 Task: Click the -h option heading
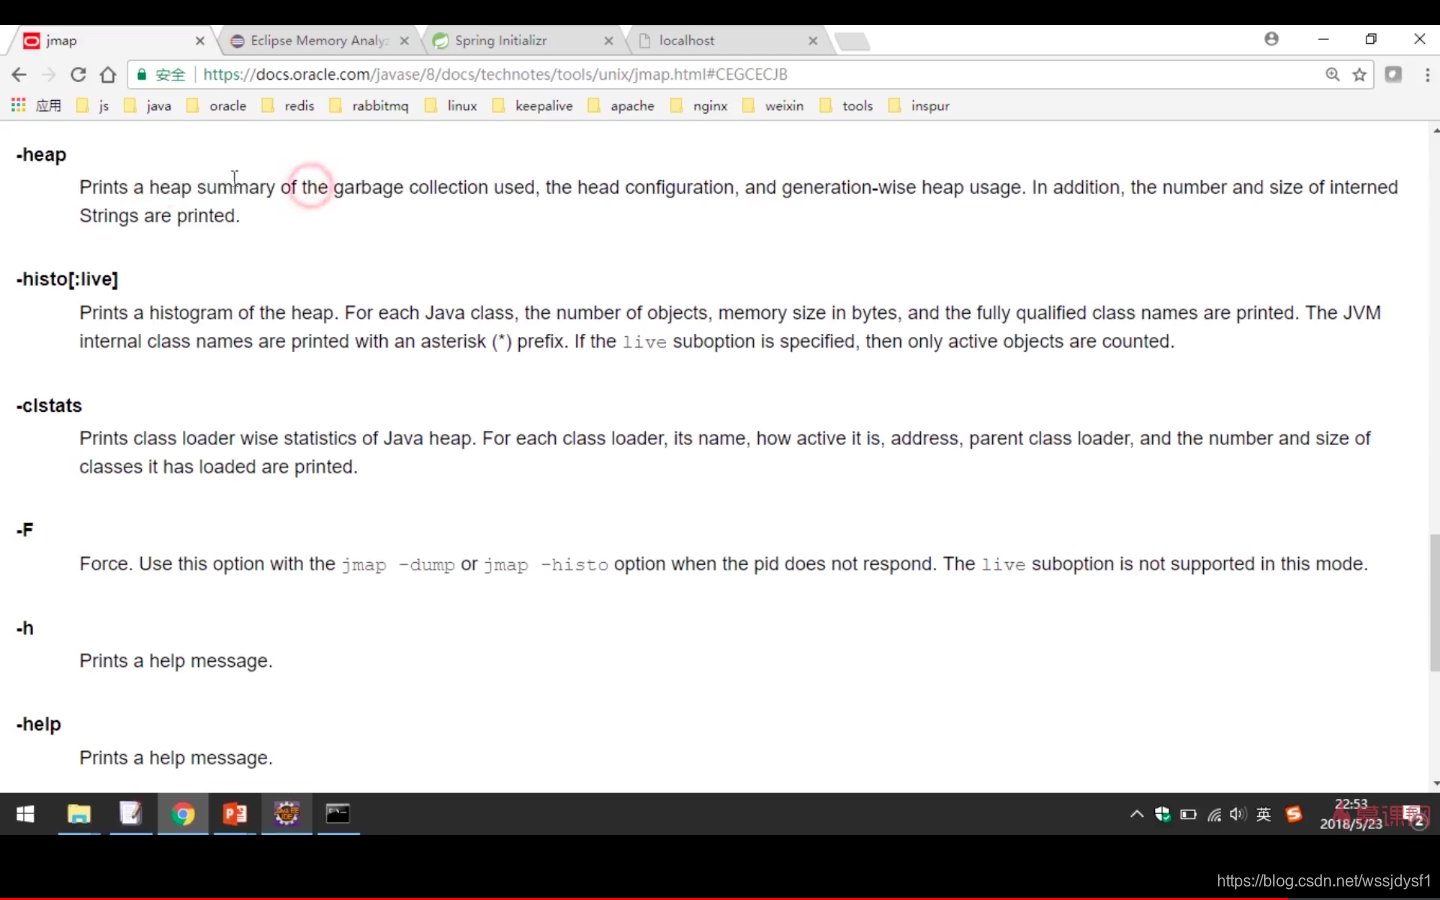tap(25, 628)
